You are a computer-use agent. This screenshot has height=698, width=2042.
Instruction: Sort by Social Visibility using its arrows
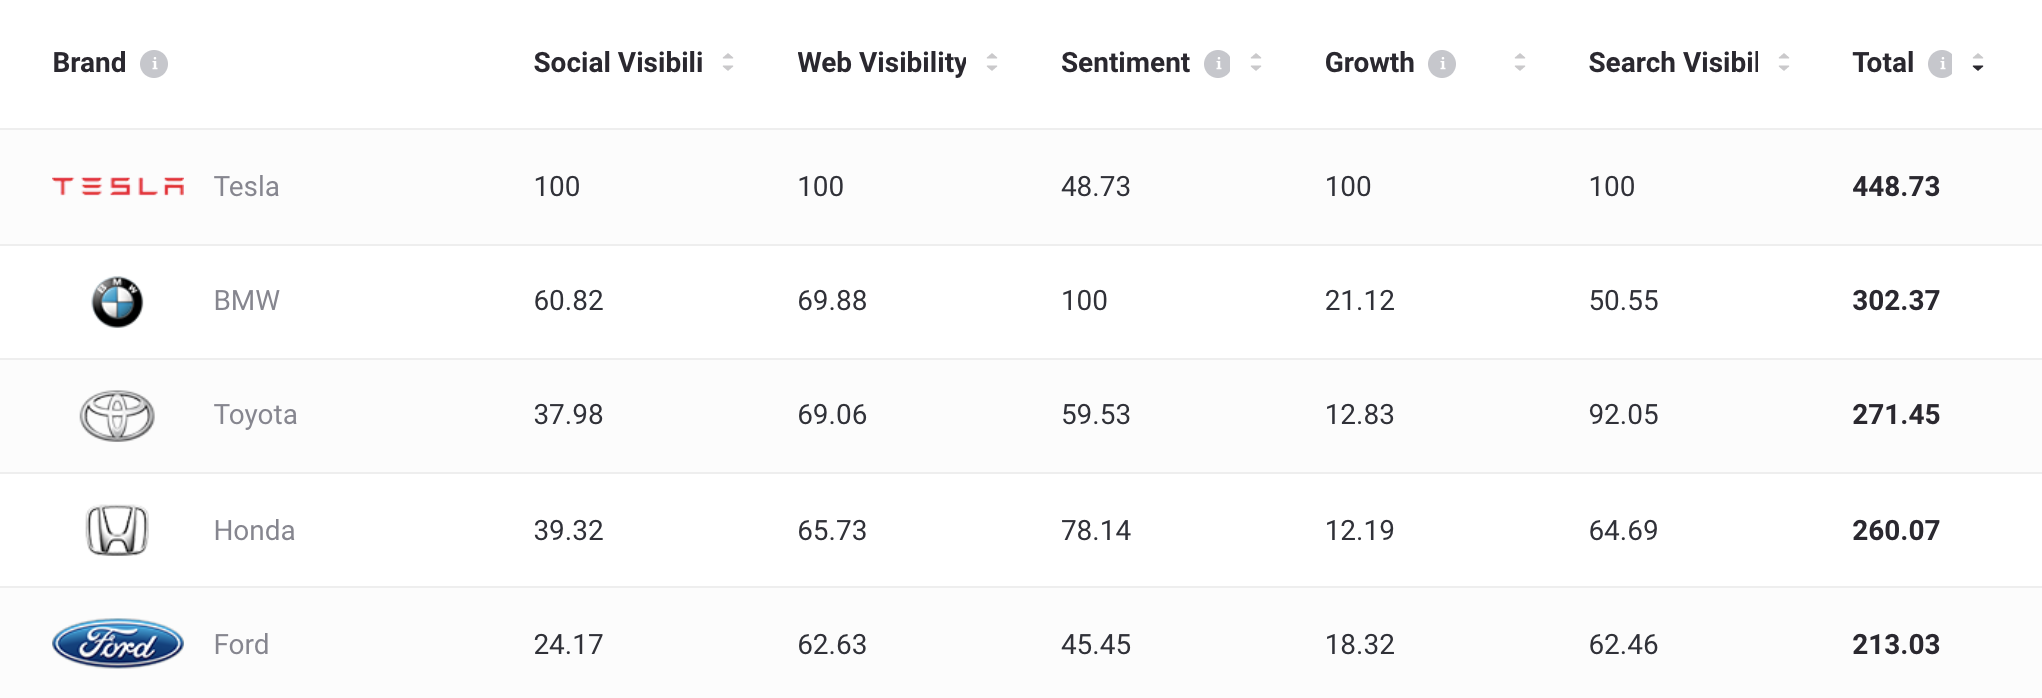point(728,63)
